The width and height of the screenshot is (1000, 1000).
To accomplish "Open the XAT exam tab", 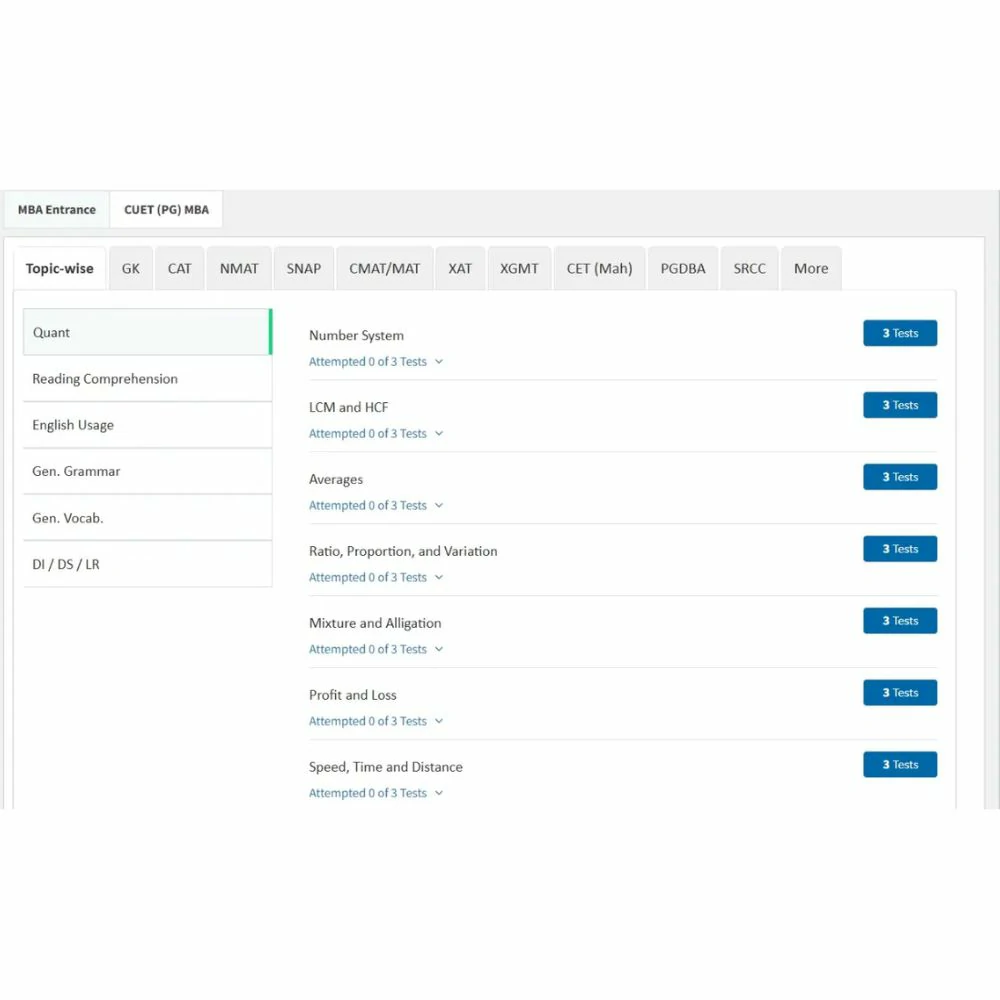I will pos(460,268).
